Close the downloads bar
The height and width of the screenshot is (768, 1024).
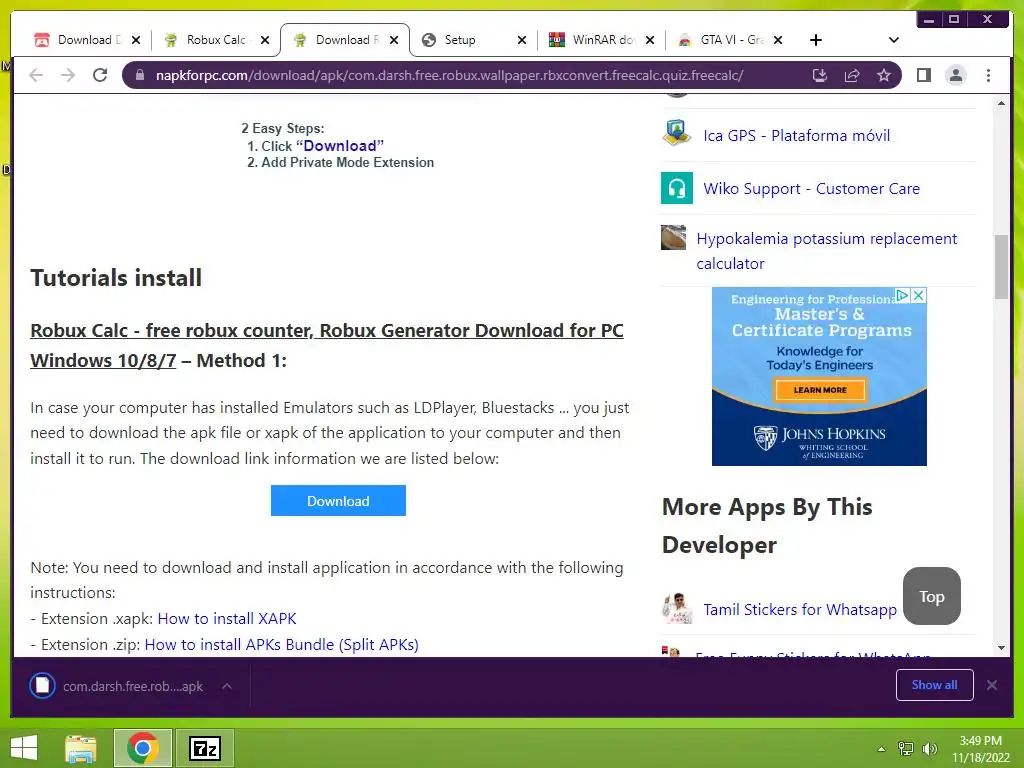coord(991,685)
